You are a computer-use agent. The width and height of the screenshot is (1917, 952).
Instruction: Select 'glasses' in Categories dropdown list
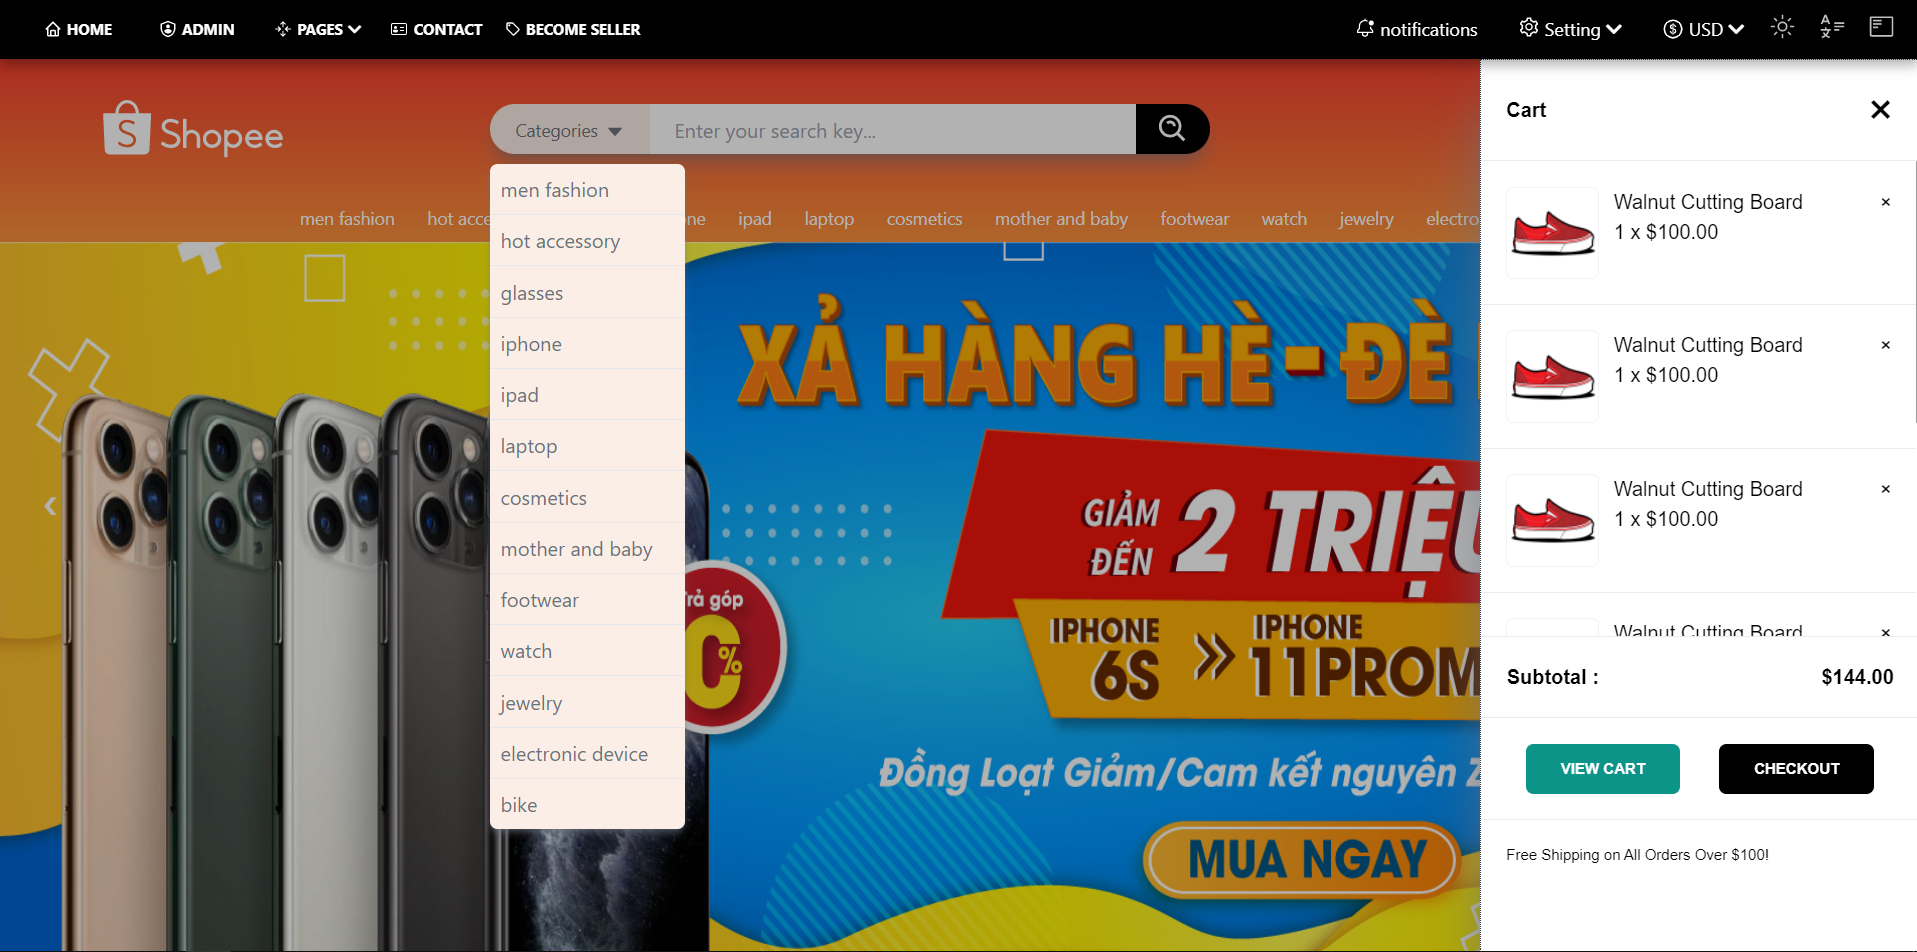pyautogui.click(x=587, y=293)
